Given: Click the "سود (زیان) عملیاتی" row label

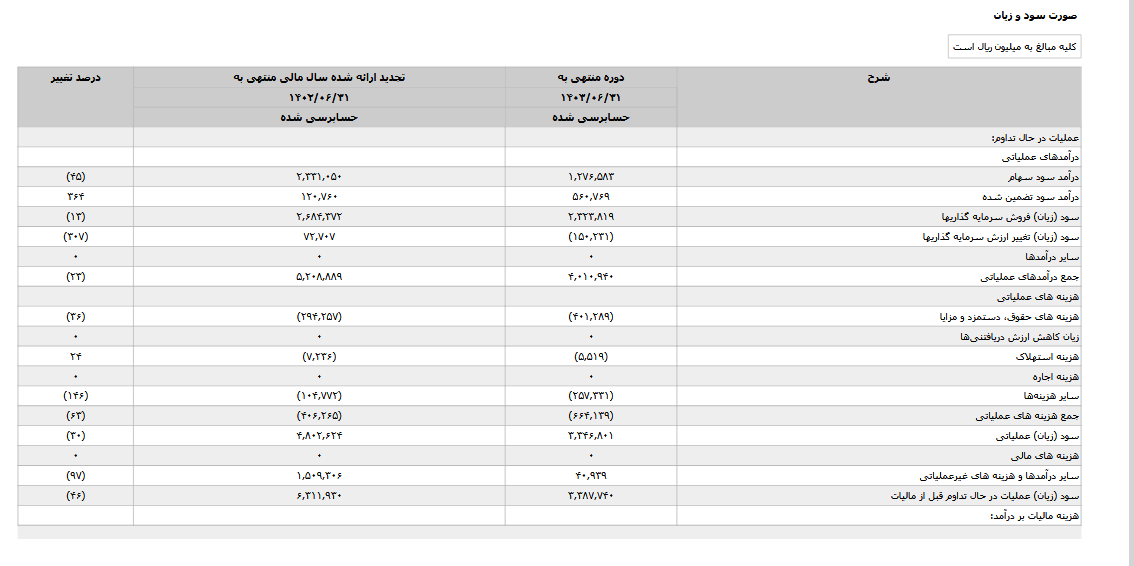Looking at the screenshot, I should (x=1036, y=436).
